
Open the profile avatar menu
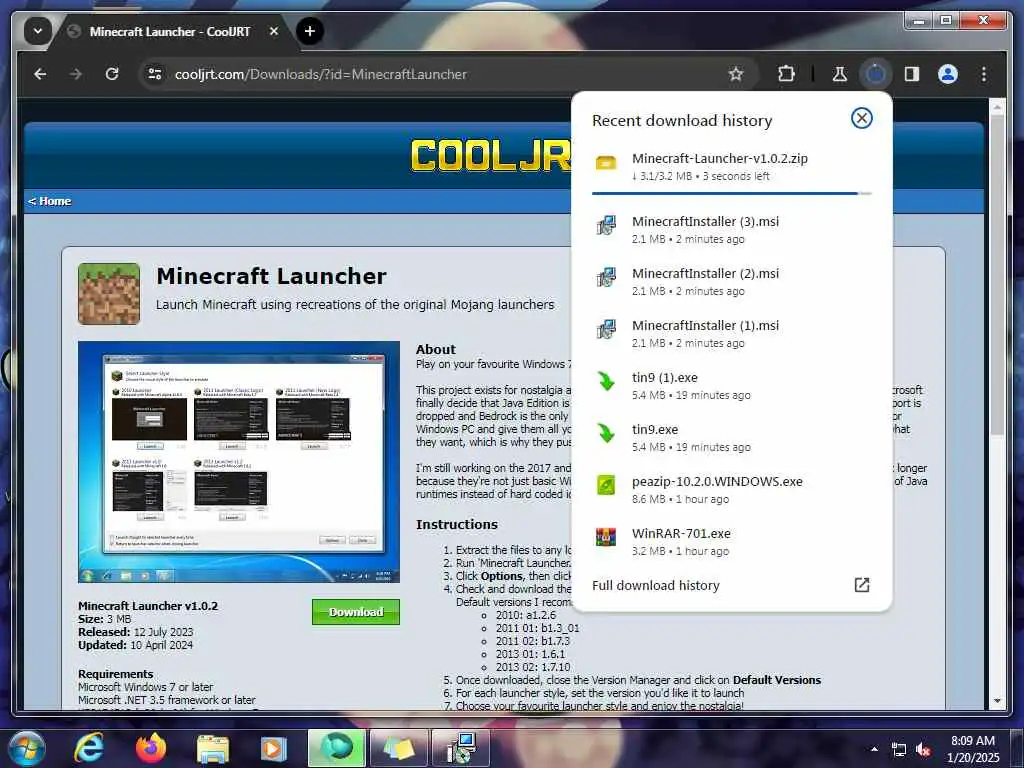tap(948, 74)
